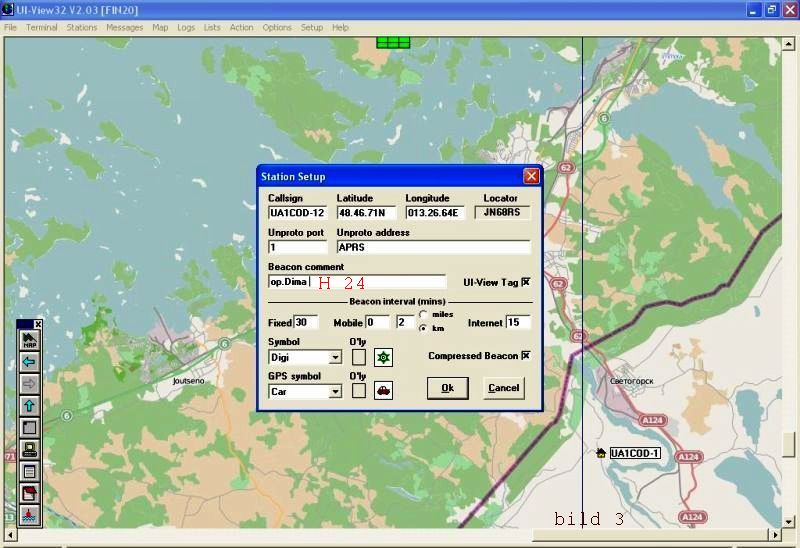Click the UA1COD-1 house station icon on the map

601,453
